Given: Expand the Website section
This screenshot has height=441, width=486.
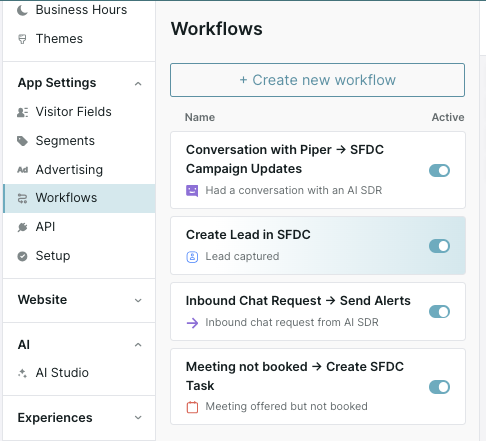Looking at the screenshot, I should [x=138, y=300].
